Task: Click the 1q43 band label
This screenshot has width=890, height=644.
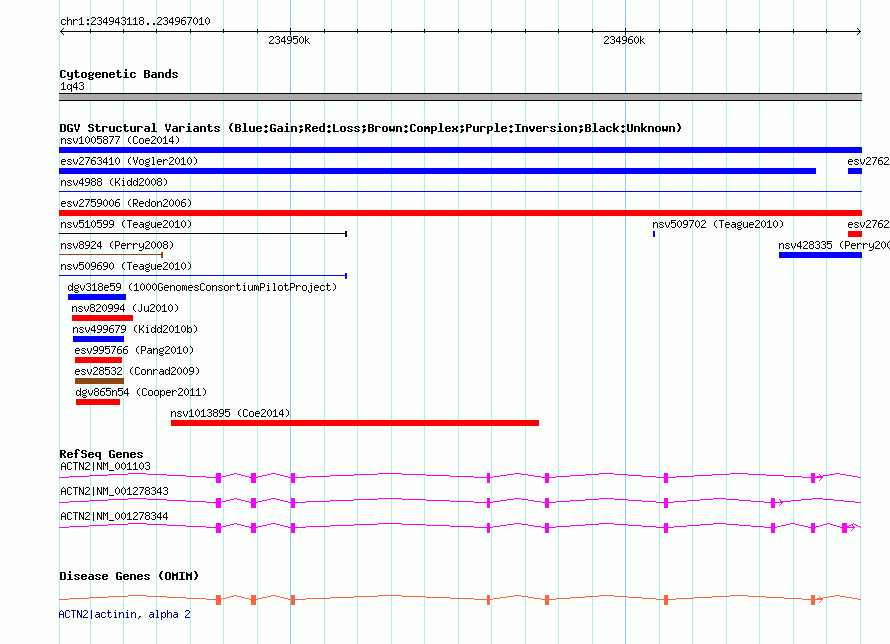Action: [x=72, y=86]
